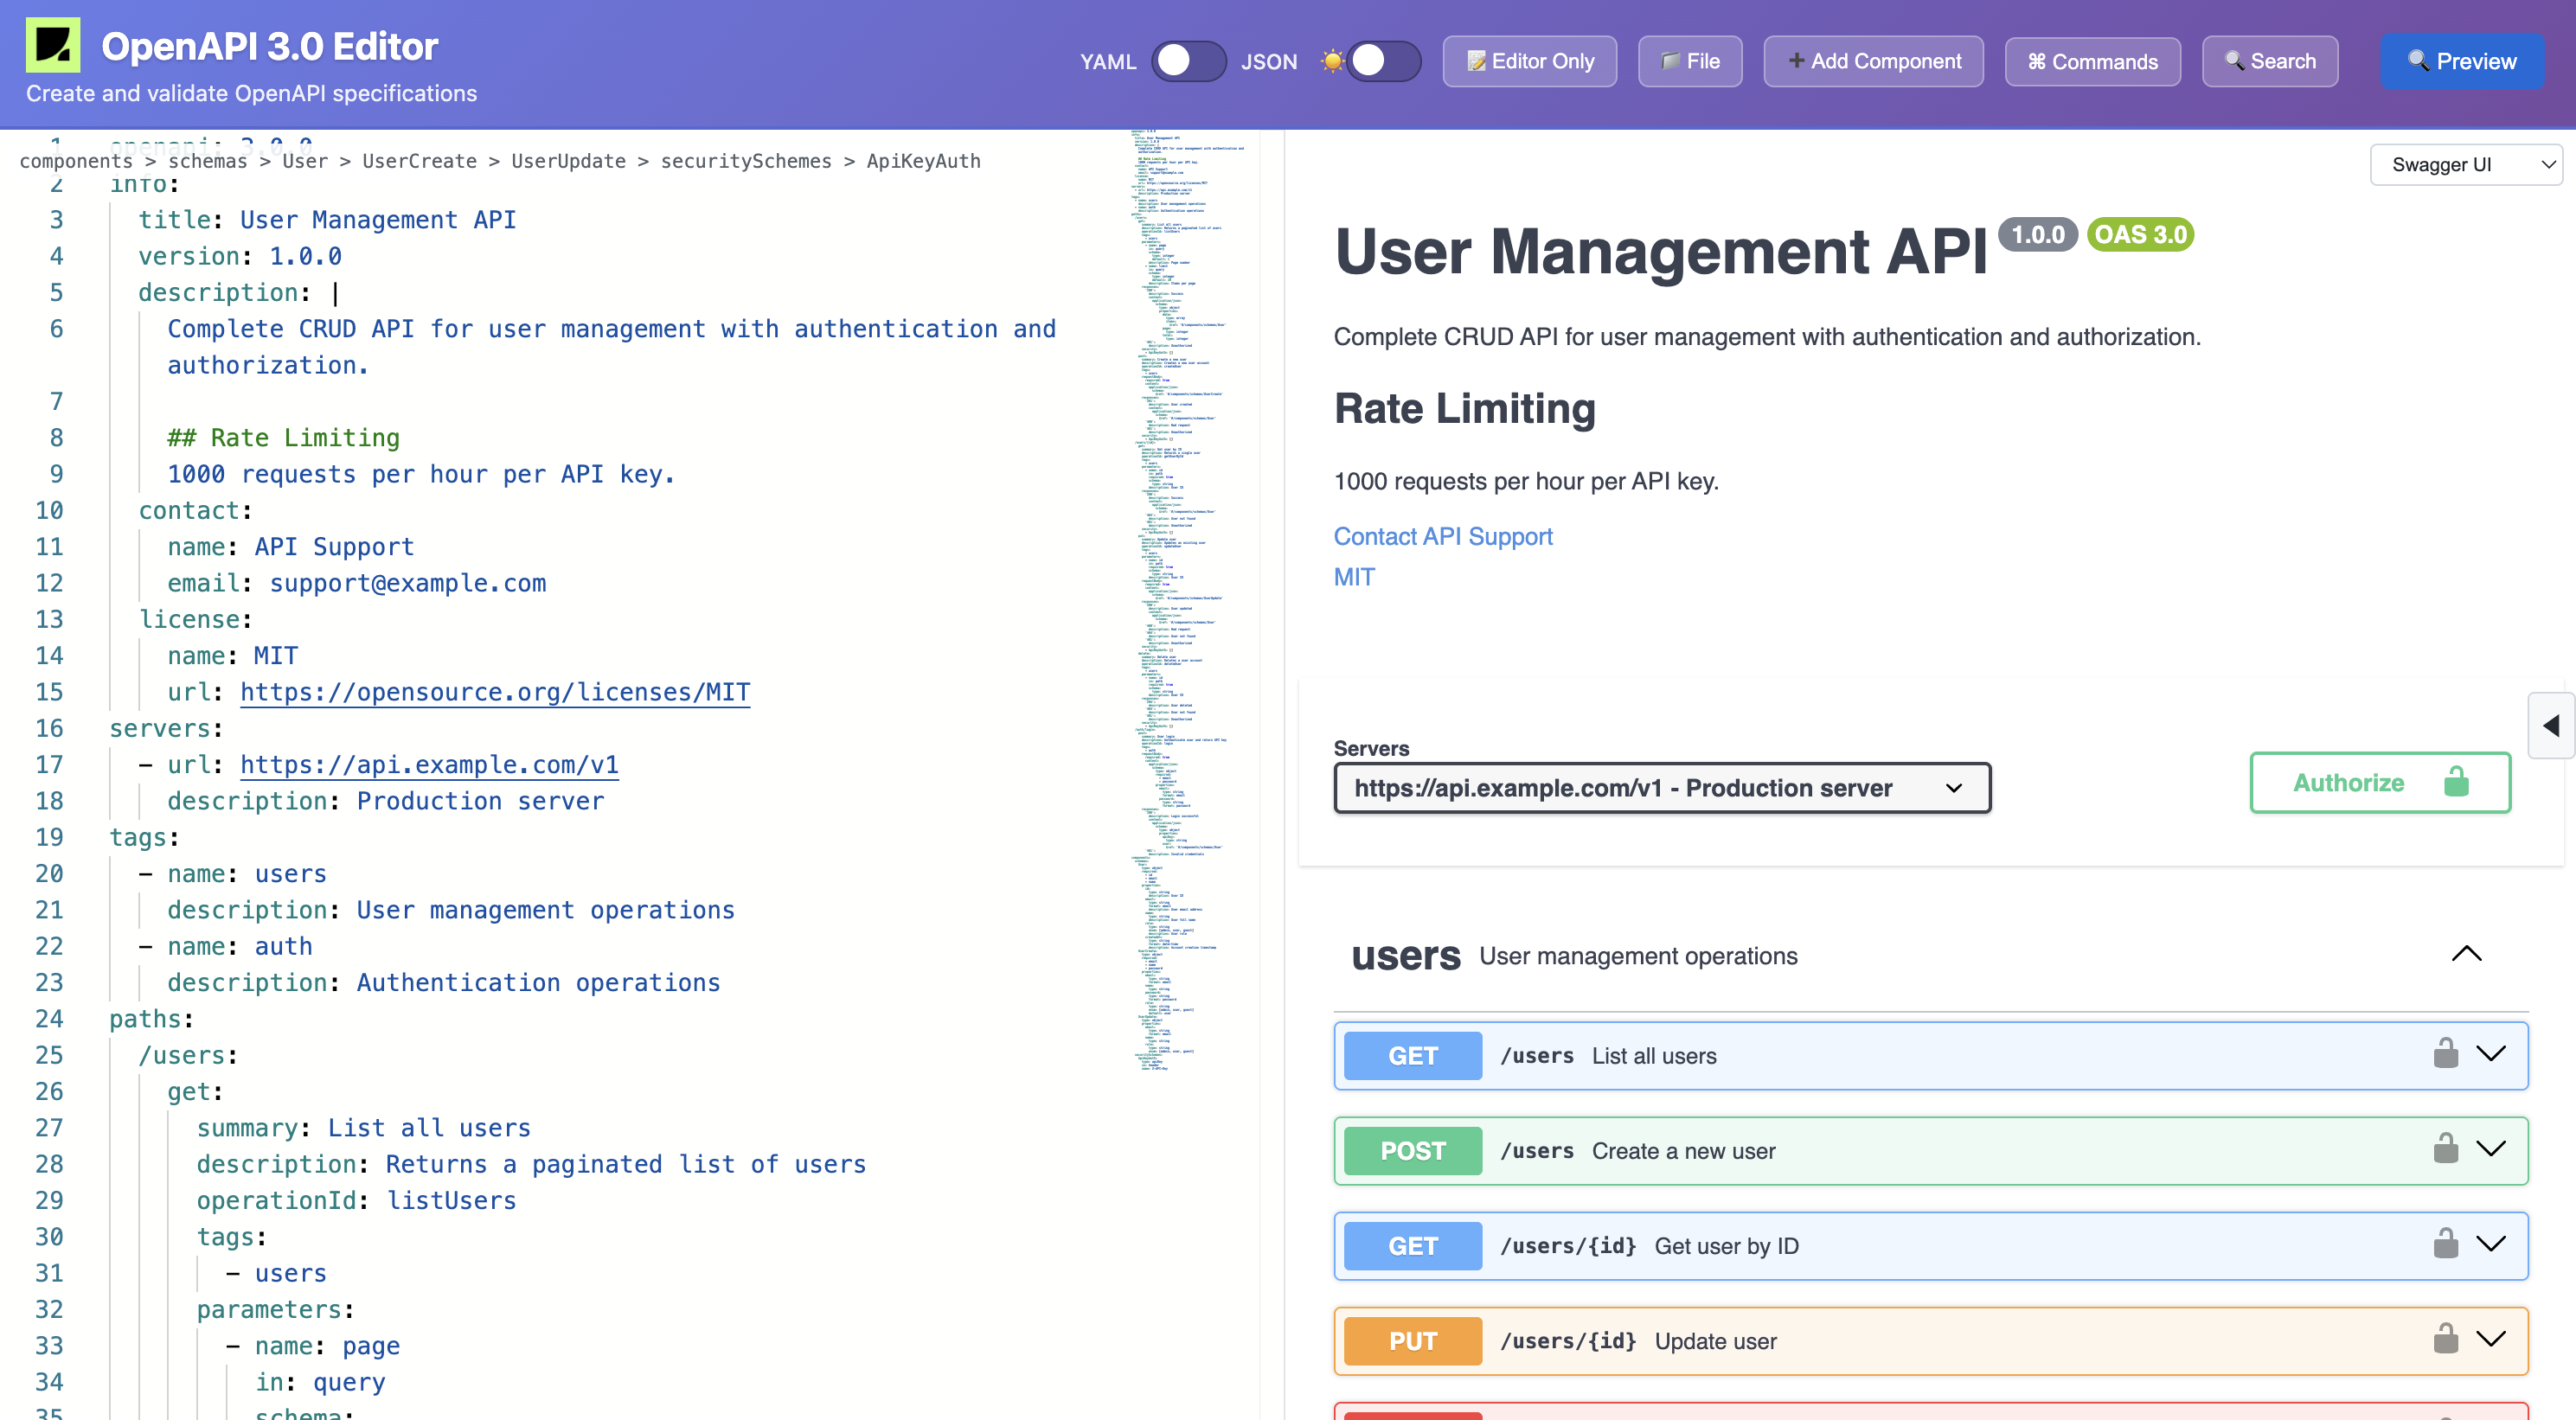This screenshot has height=1420, width=2576.
Task: Open the MIT license link in preview
Action: [1354, 577]
